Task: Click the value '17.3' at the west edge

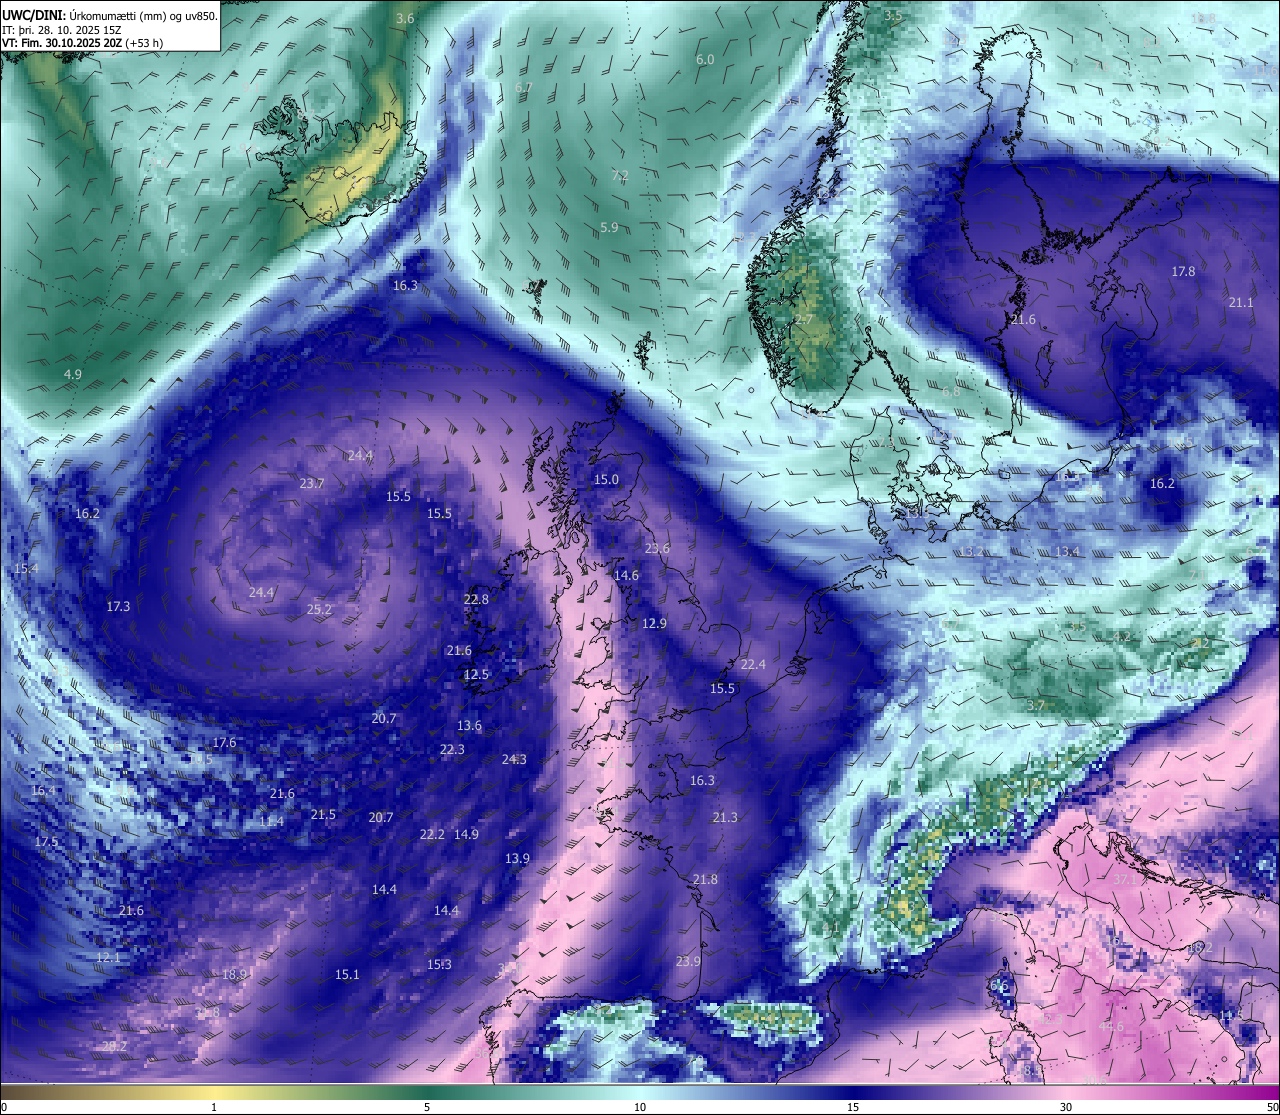Action: click(118, 606)
